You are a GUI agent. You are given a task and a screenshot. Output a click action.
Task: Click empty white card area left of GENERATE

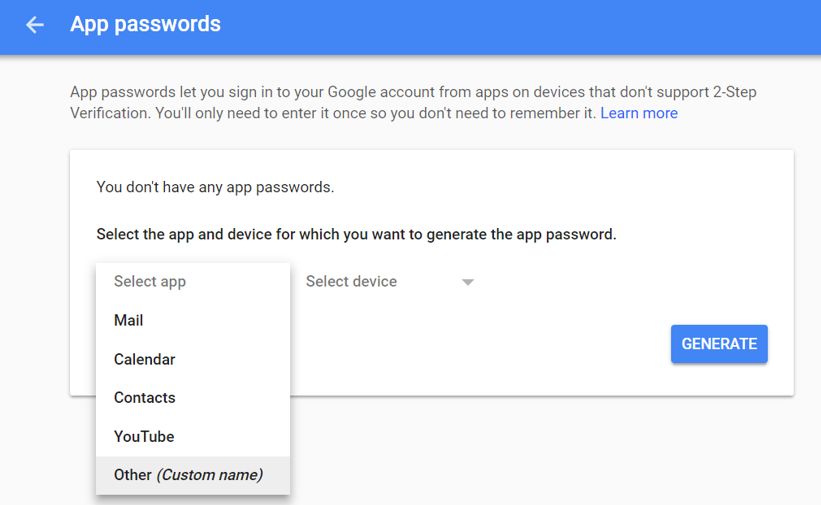click(x=480, y=345)
